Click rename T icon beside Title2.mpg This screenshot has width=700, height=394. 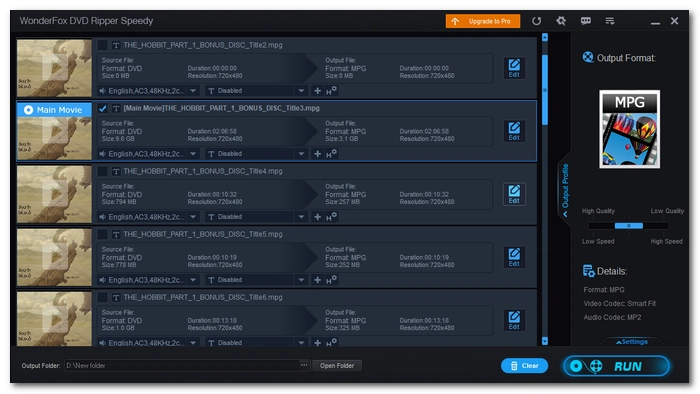click(x=116, y=45)
